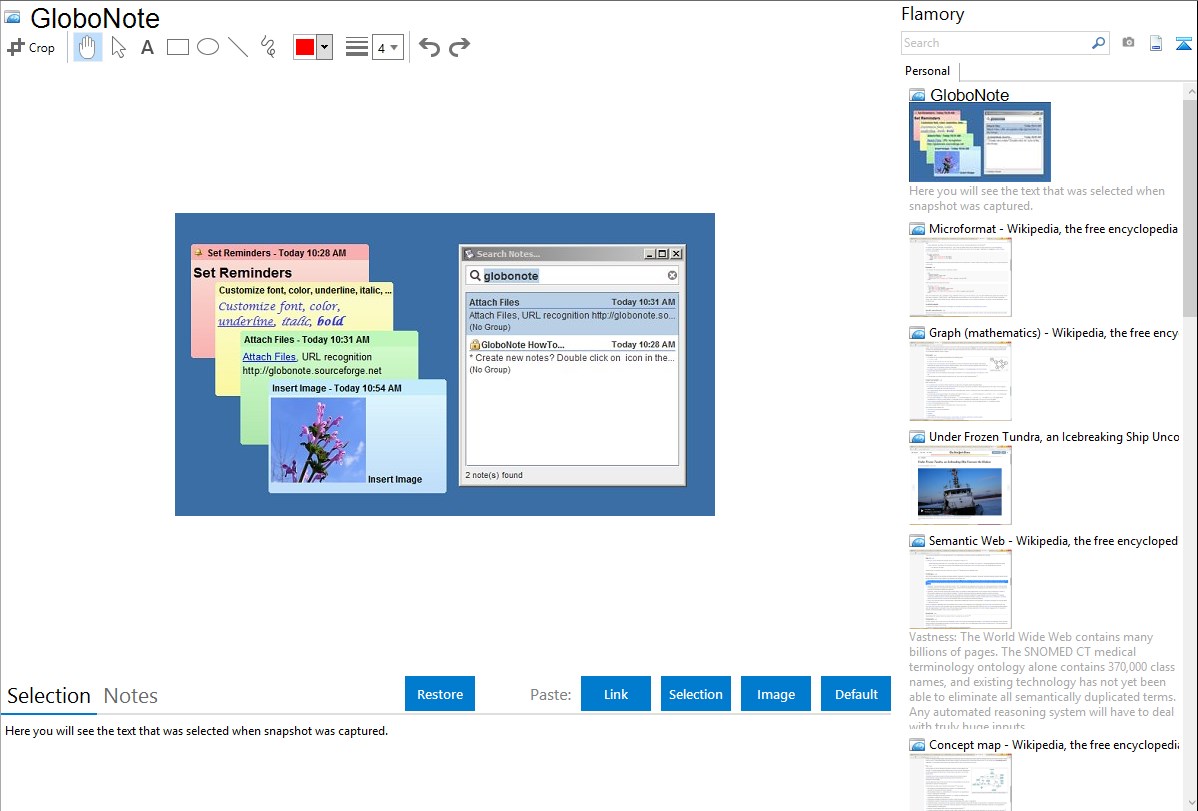Choose the straight line tool

click(238, 47)
